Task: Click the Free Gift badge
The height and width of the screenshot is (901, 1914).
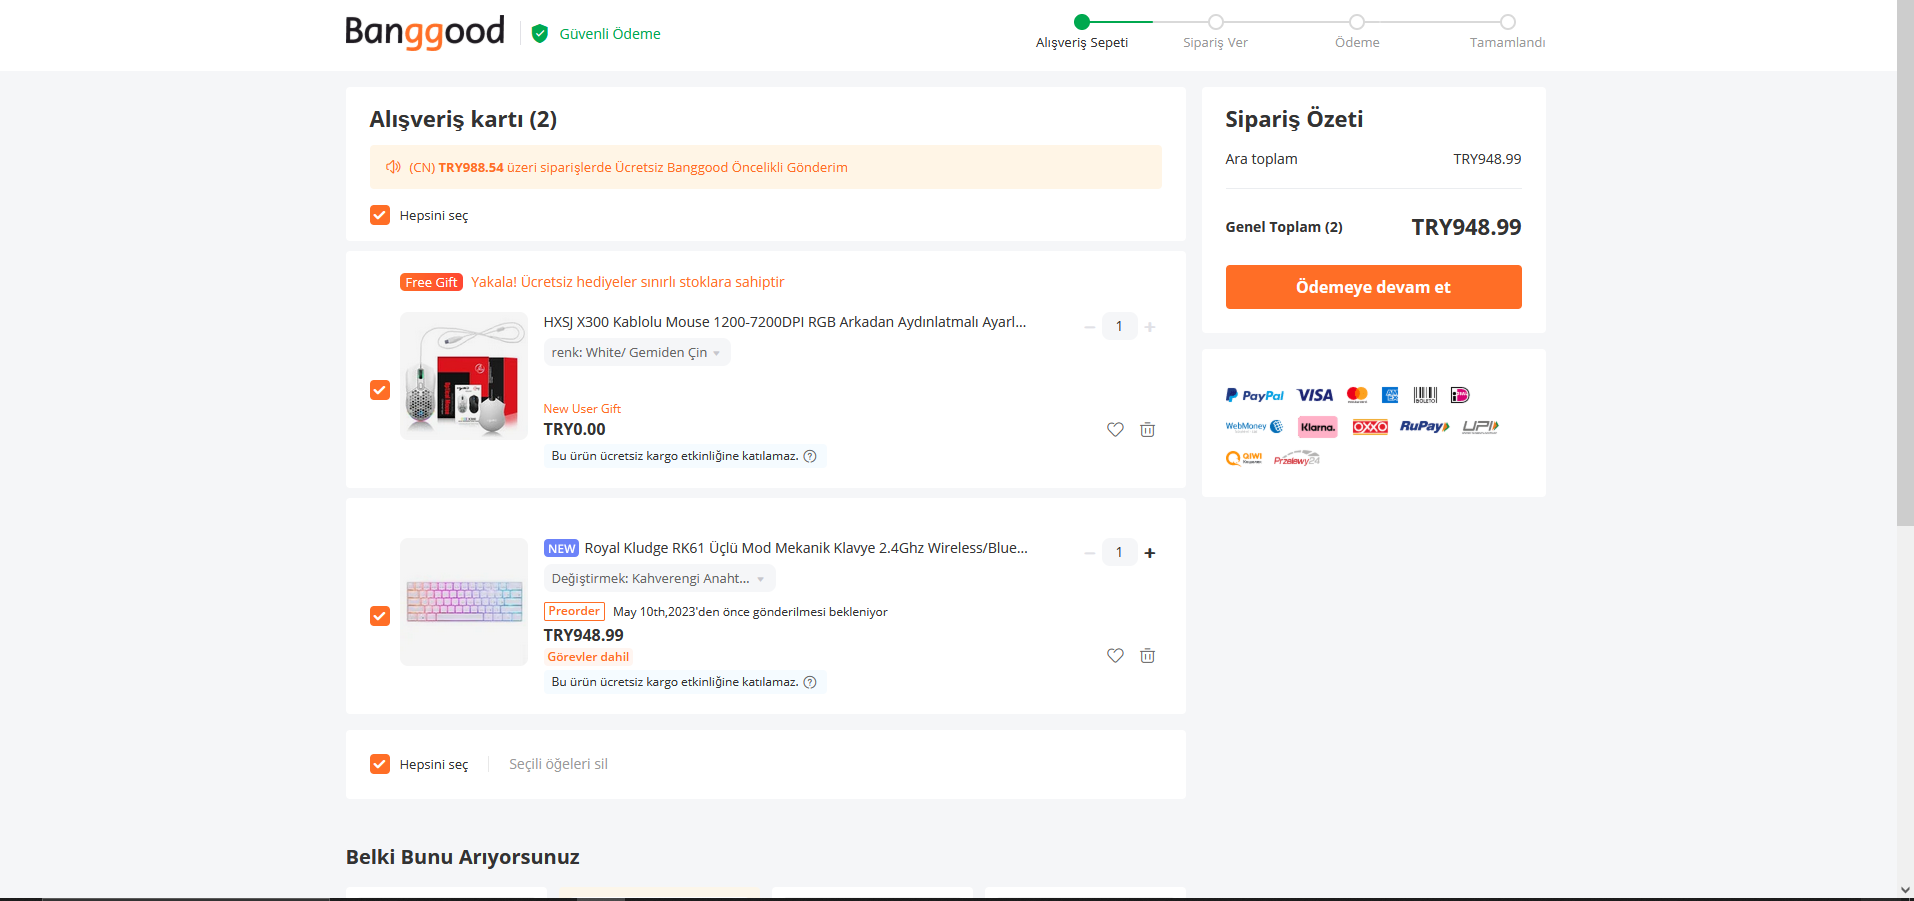Action: (x=431, y=282)
